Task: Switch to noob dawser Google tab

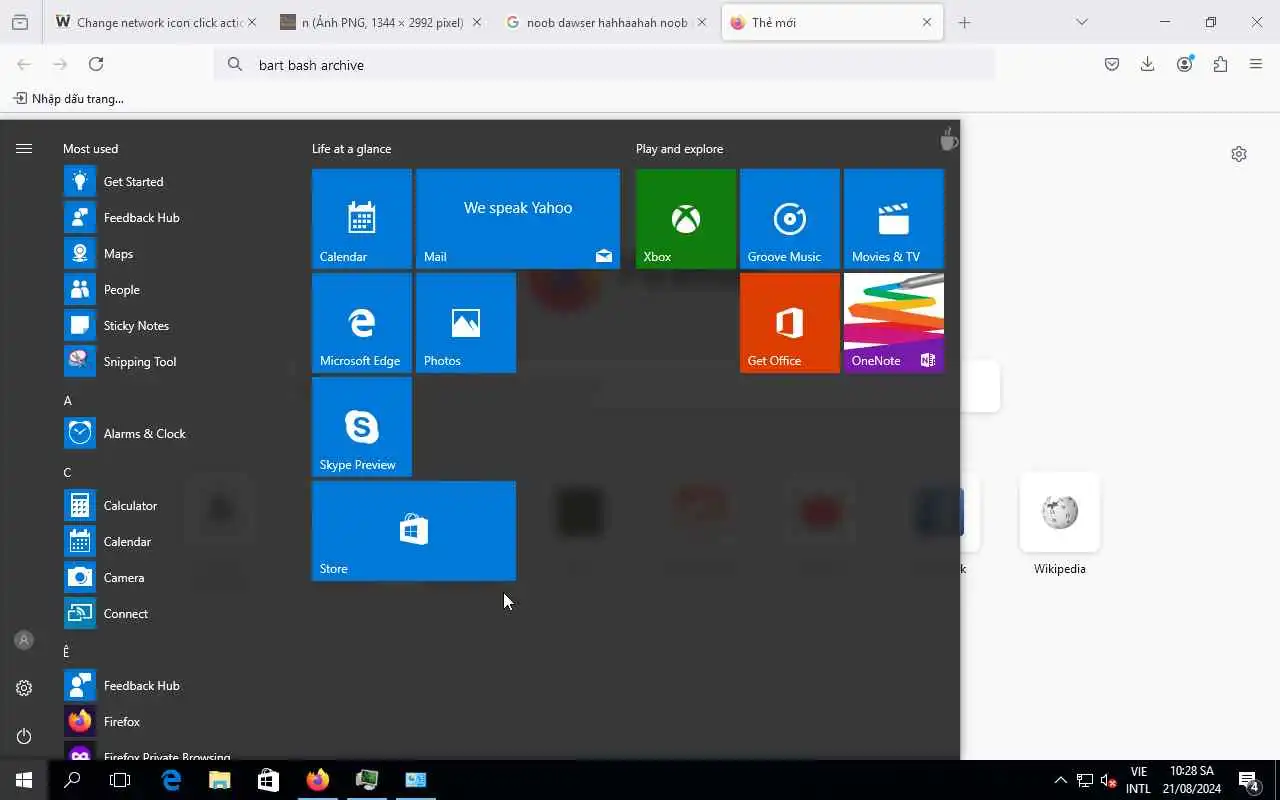Action: pos(607,22)
